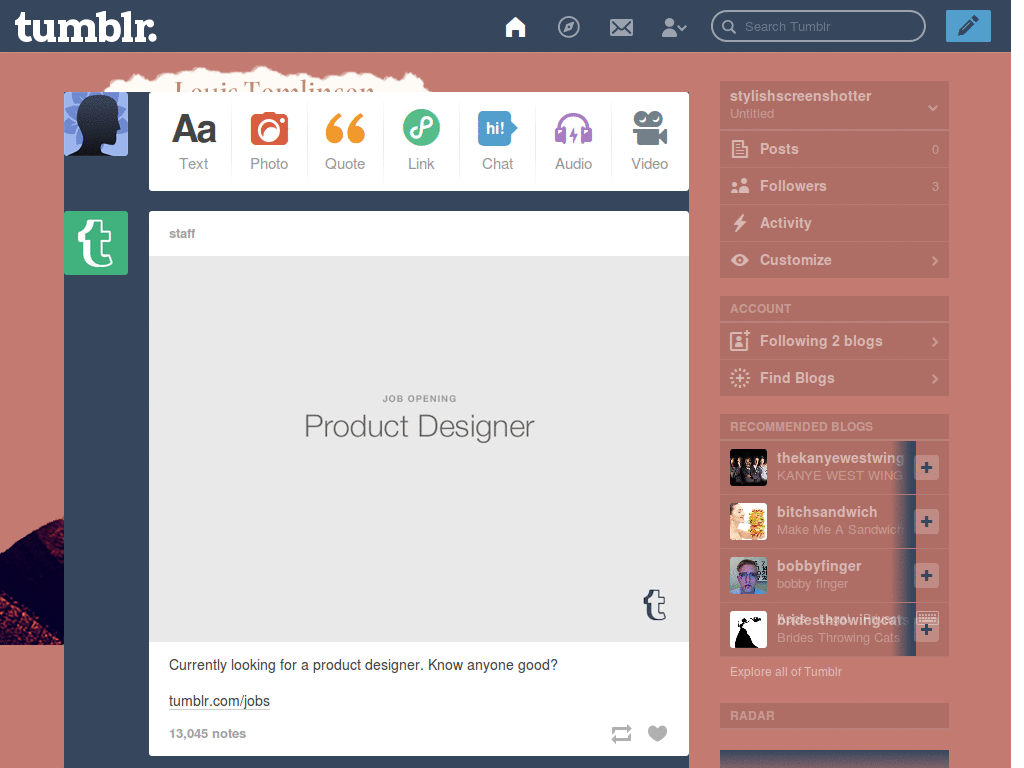Click the Customize chevron arrow
The height and width of the screenshot is (768, 1024).
point(935,261)
